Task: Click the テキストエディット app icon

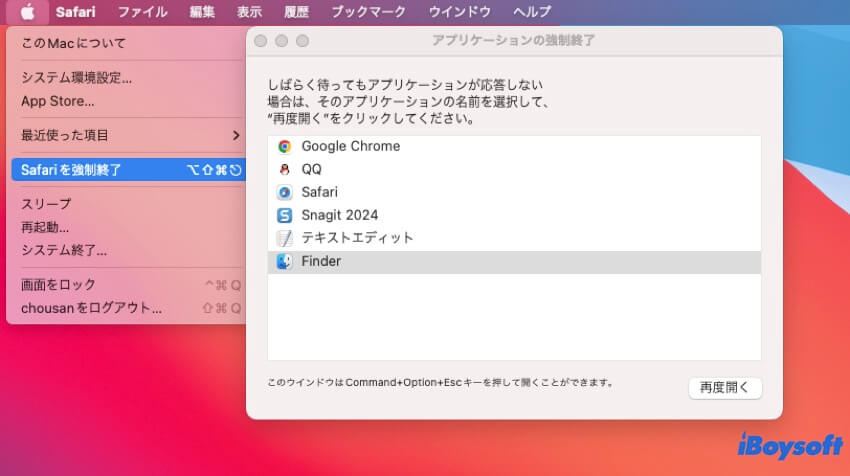Action: coord(285,238)
